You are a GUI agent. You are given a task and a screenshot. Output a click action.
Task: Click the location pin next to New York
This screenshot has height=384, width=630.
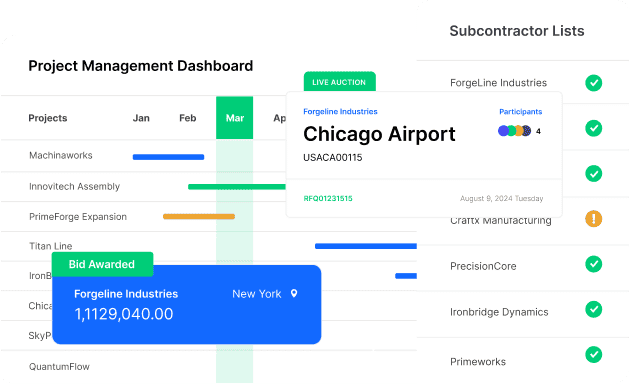[294, 294]
